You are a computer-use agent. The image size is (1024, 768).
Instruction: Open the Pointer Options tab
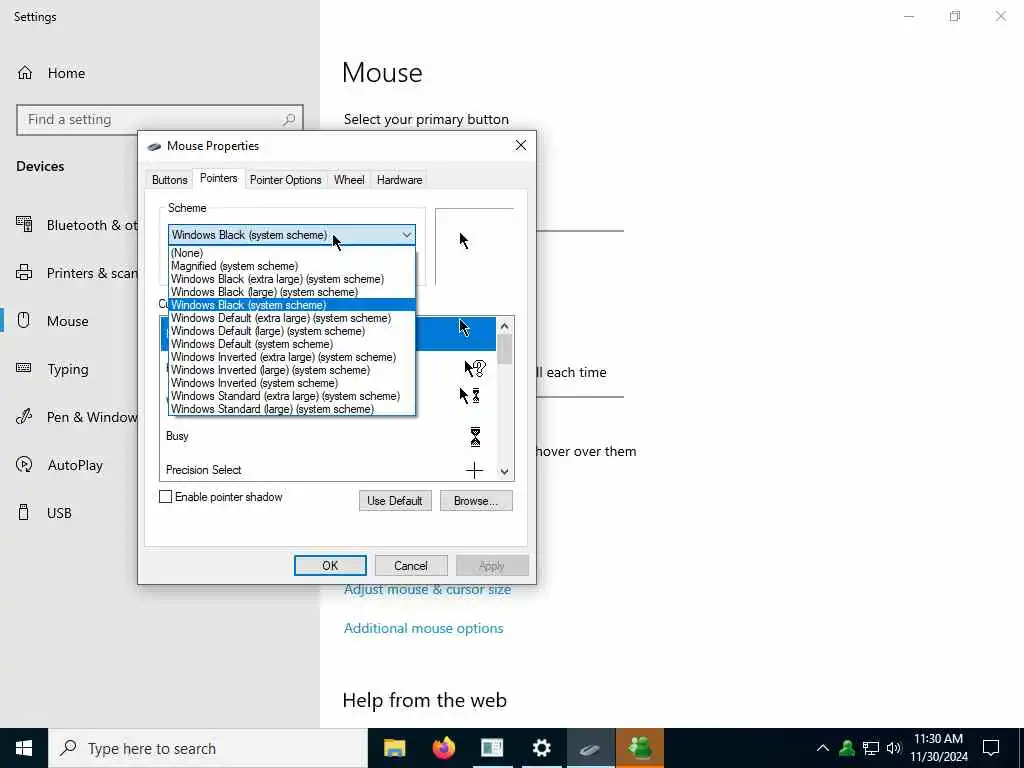[285, 180]
